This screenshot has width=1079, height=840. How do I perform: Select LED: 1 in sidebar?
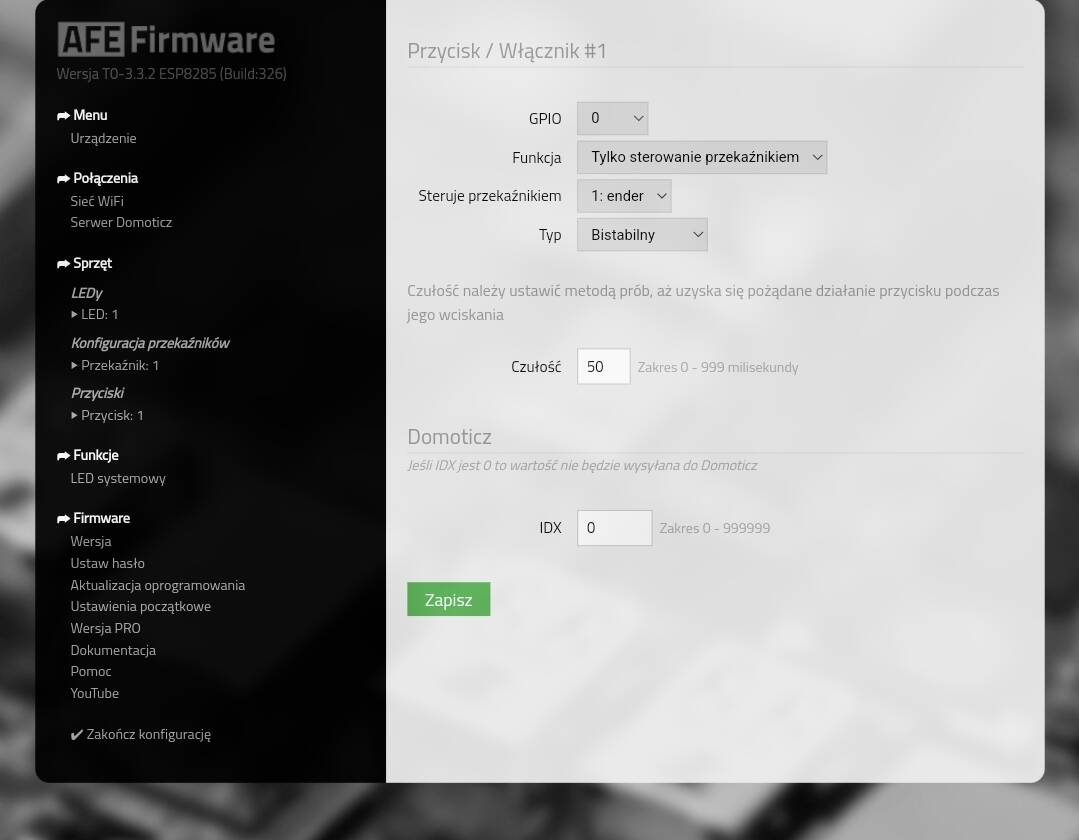pyautogui.click(x=99, y=314)
